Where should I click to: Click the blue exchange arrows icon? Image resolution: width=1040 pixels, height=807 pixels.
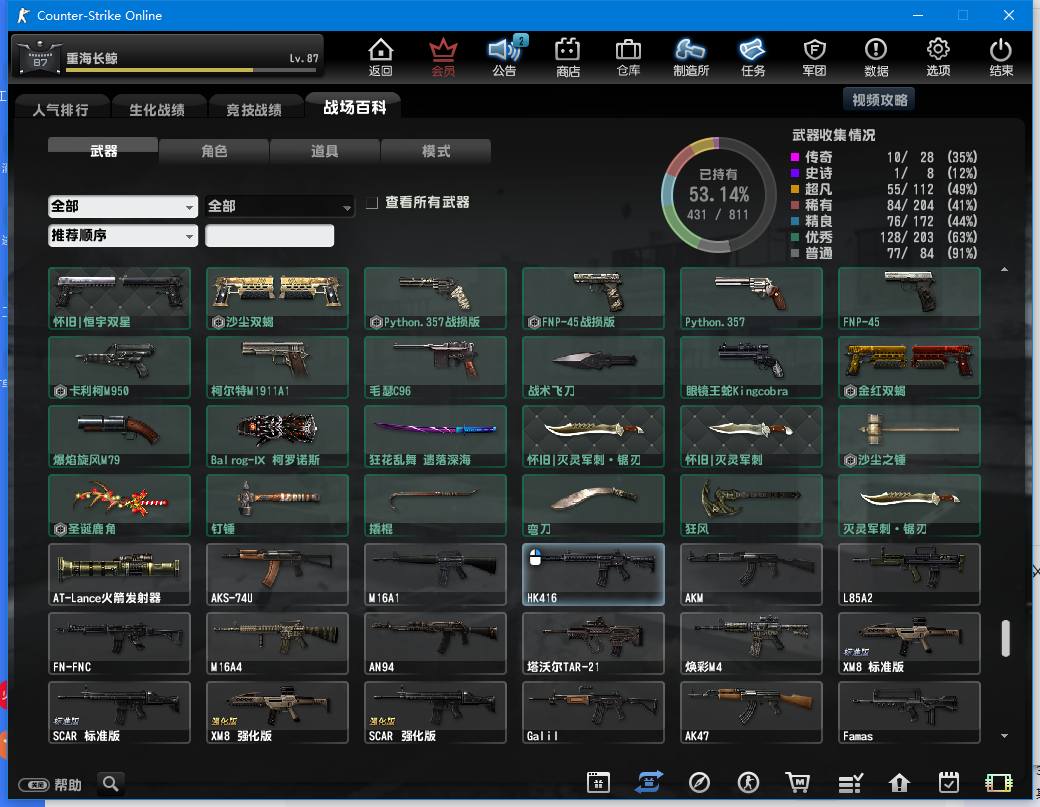(x=648, y=782)
